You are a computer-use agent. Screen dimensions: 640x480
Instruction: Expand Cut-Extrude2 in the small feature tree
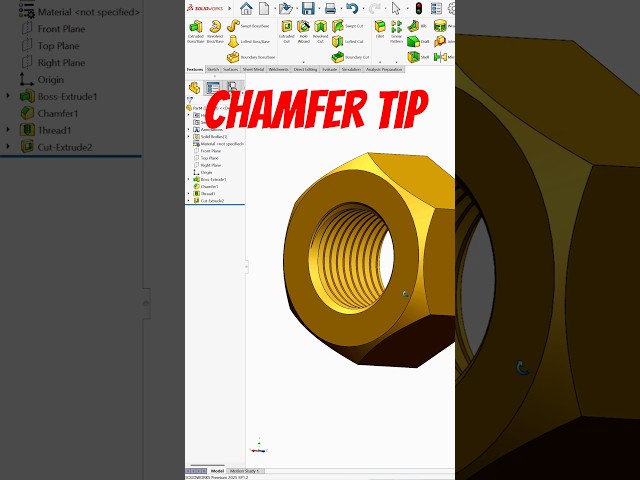[x=189, y=201]
